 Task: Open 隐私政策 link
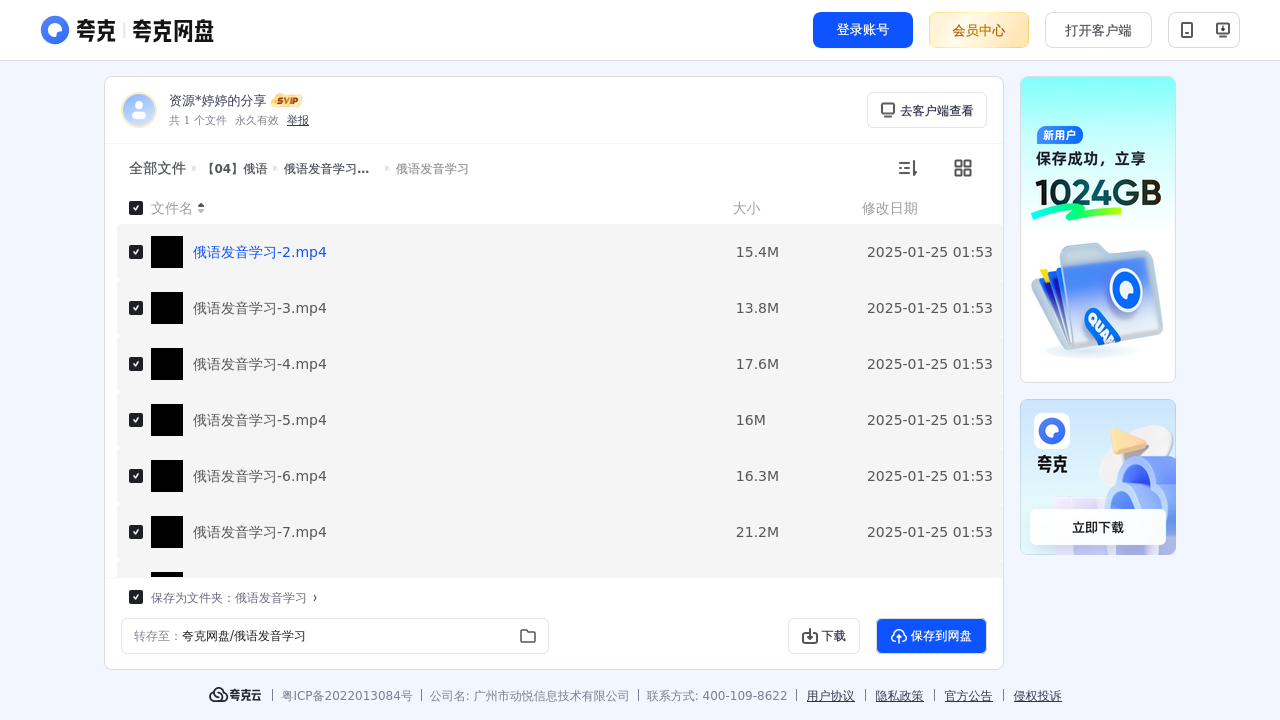tap(900, 695)
